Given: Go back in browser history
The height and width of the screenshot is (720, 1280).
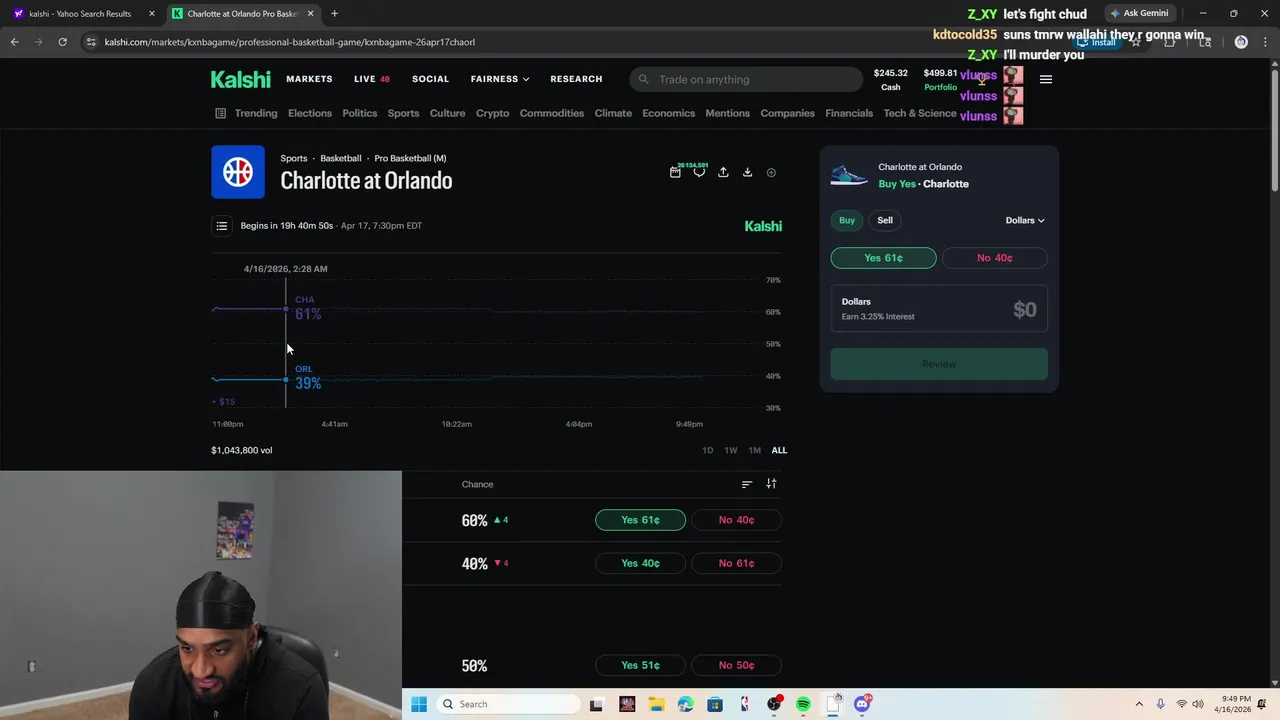Looking at the screenshot, I should tap(15, 42).
